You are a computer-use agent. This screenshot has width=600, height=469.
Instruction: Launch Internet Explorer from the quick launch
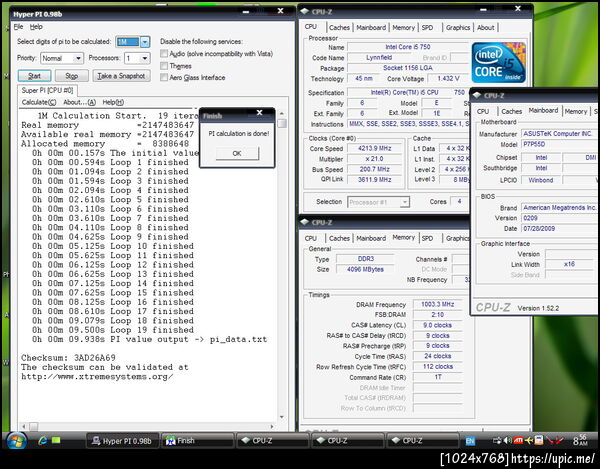[x=42, y=441]
